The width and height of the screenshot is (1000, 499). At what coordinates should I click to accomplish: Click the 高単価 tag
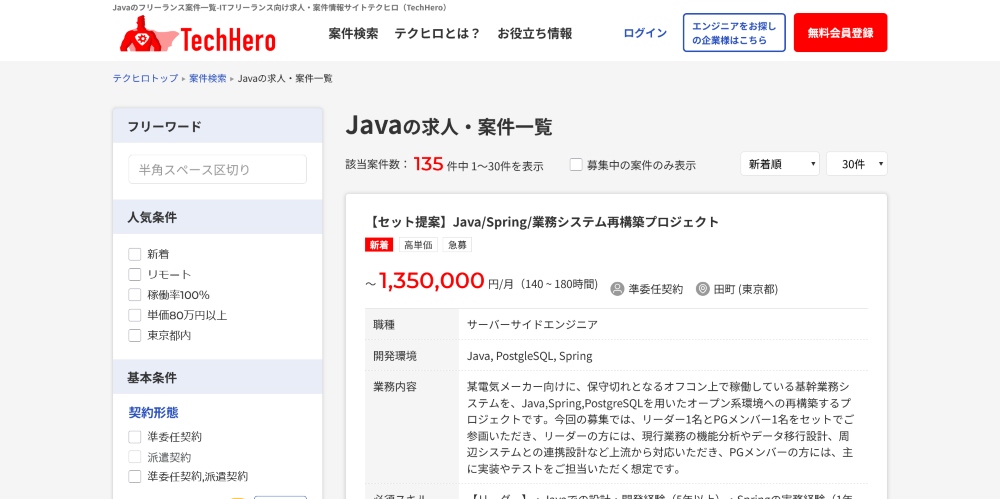click(418, 245)
